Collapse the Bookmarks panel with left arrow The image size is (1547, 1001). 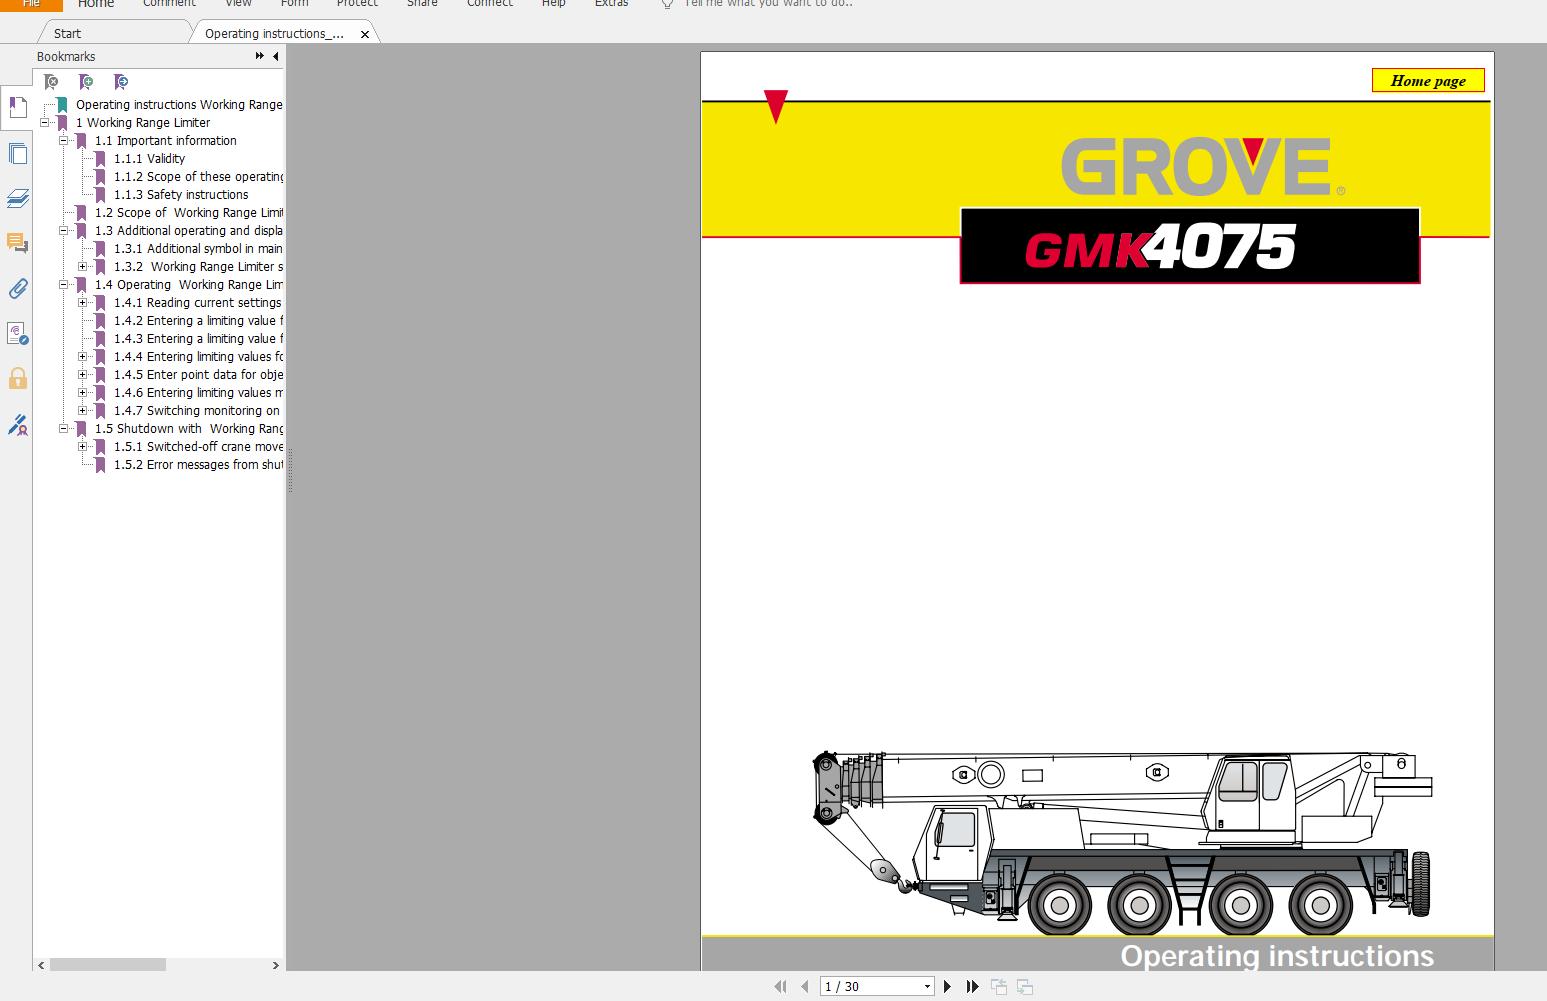pos(275,57)
